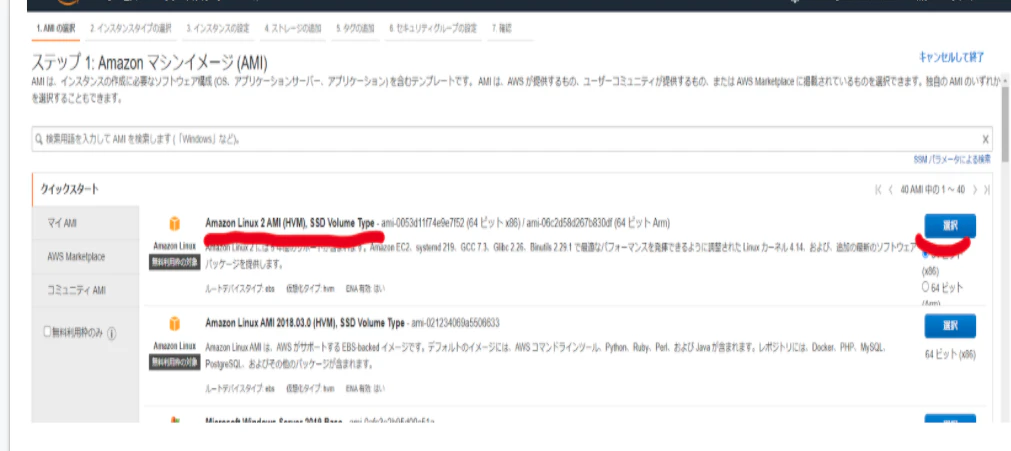Open step tab 1. AMI の選択
1011x451 pixels.
pyautogui.click(x=56, y=28)
